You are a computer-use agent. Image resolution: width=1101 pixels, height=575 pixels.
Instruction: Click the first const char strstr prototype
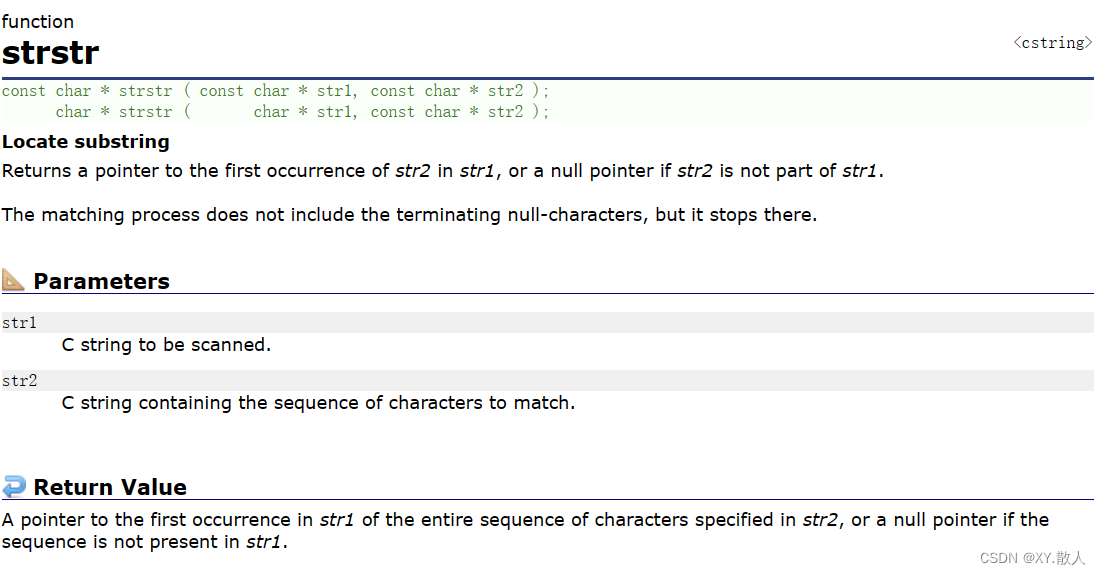(x=275, y=91)
